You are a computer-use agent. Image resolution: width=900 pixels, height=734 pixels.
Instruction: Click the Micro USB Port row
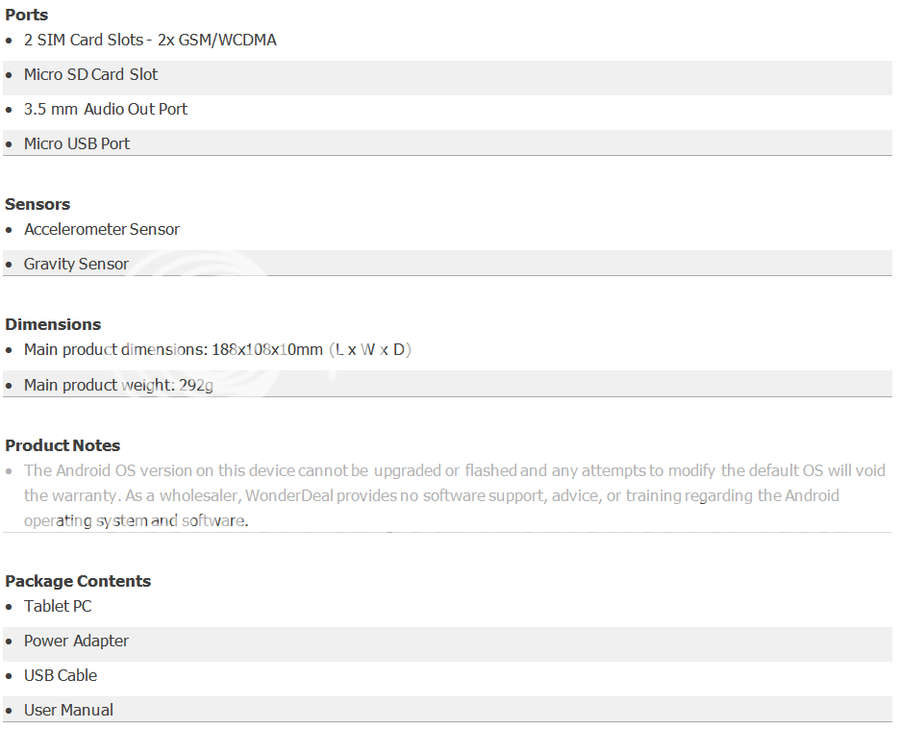(x=447, y=143)
